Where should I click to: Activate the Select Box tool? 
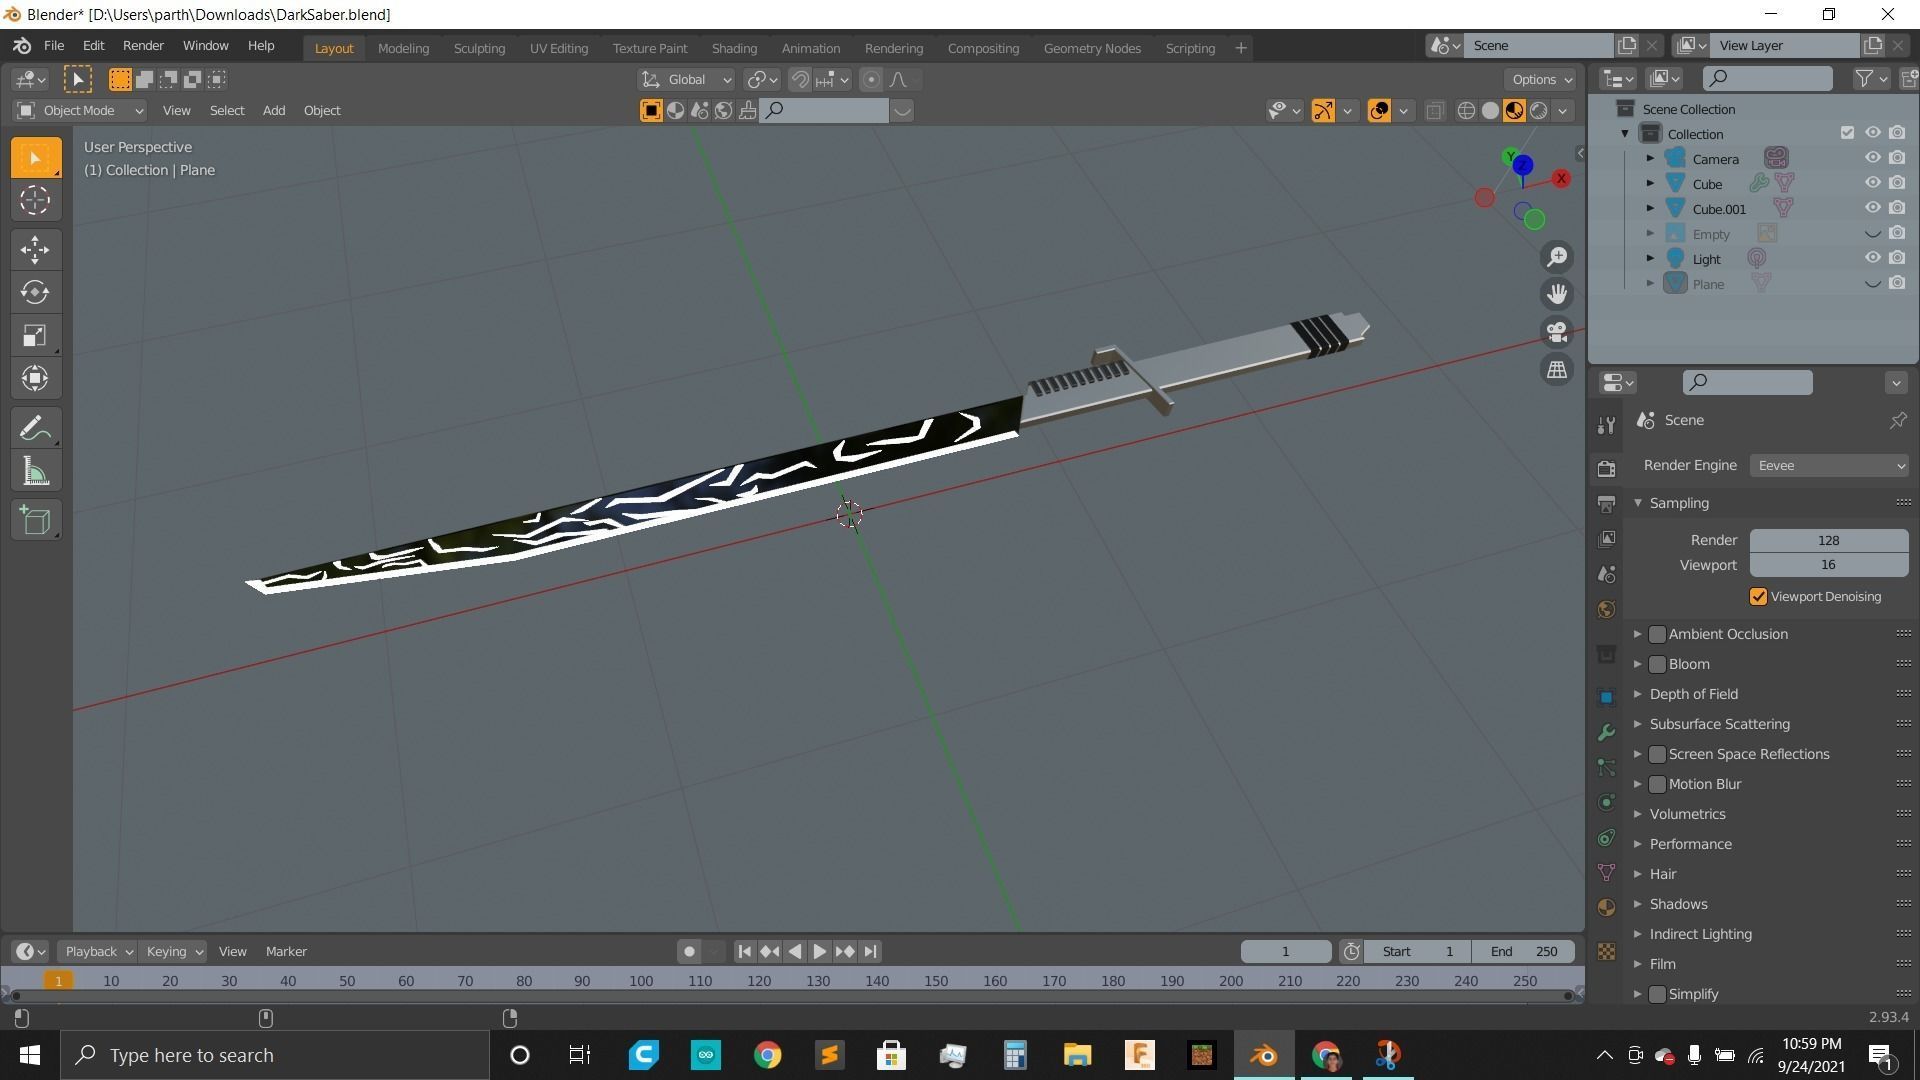[35, 158]
